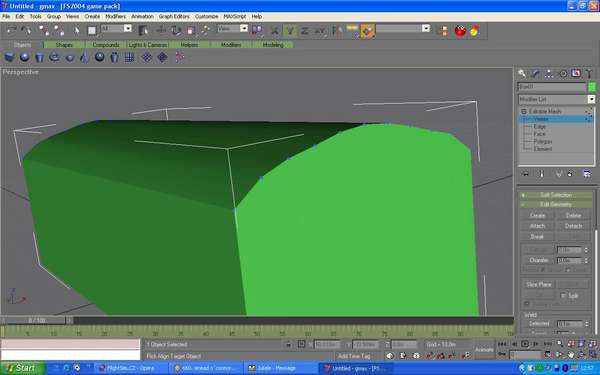Click the Attach button
Viewport: 600px width, 375px height.
click(x=537, y=226)
